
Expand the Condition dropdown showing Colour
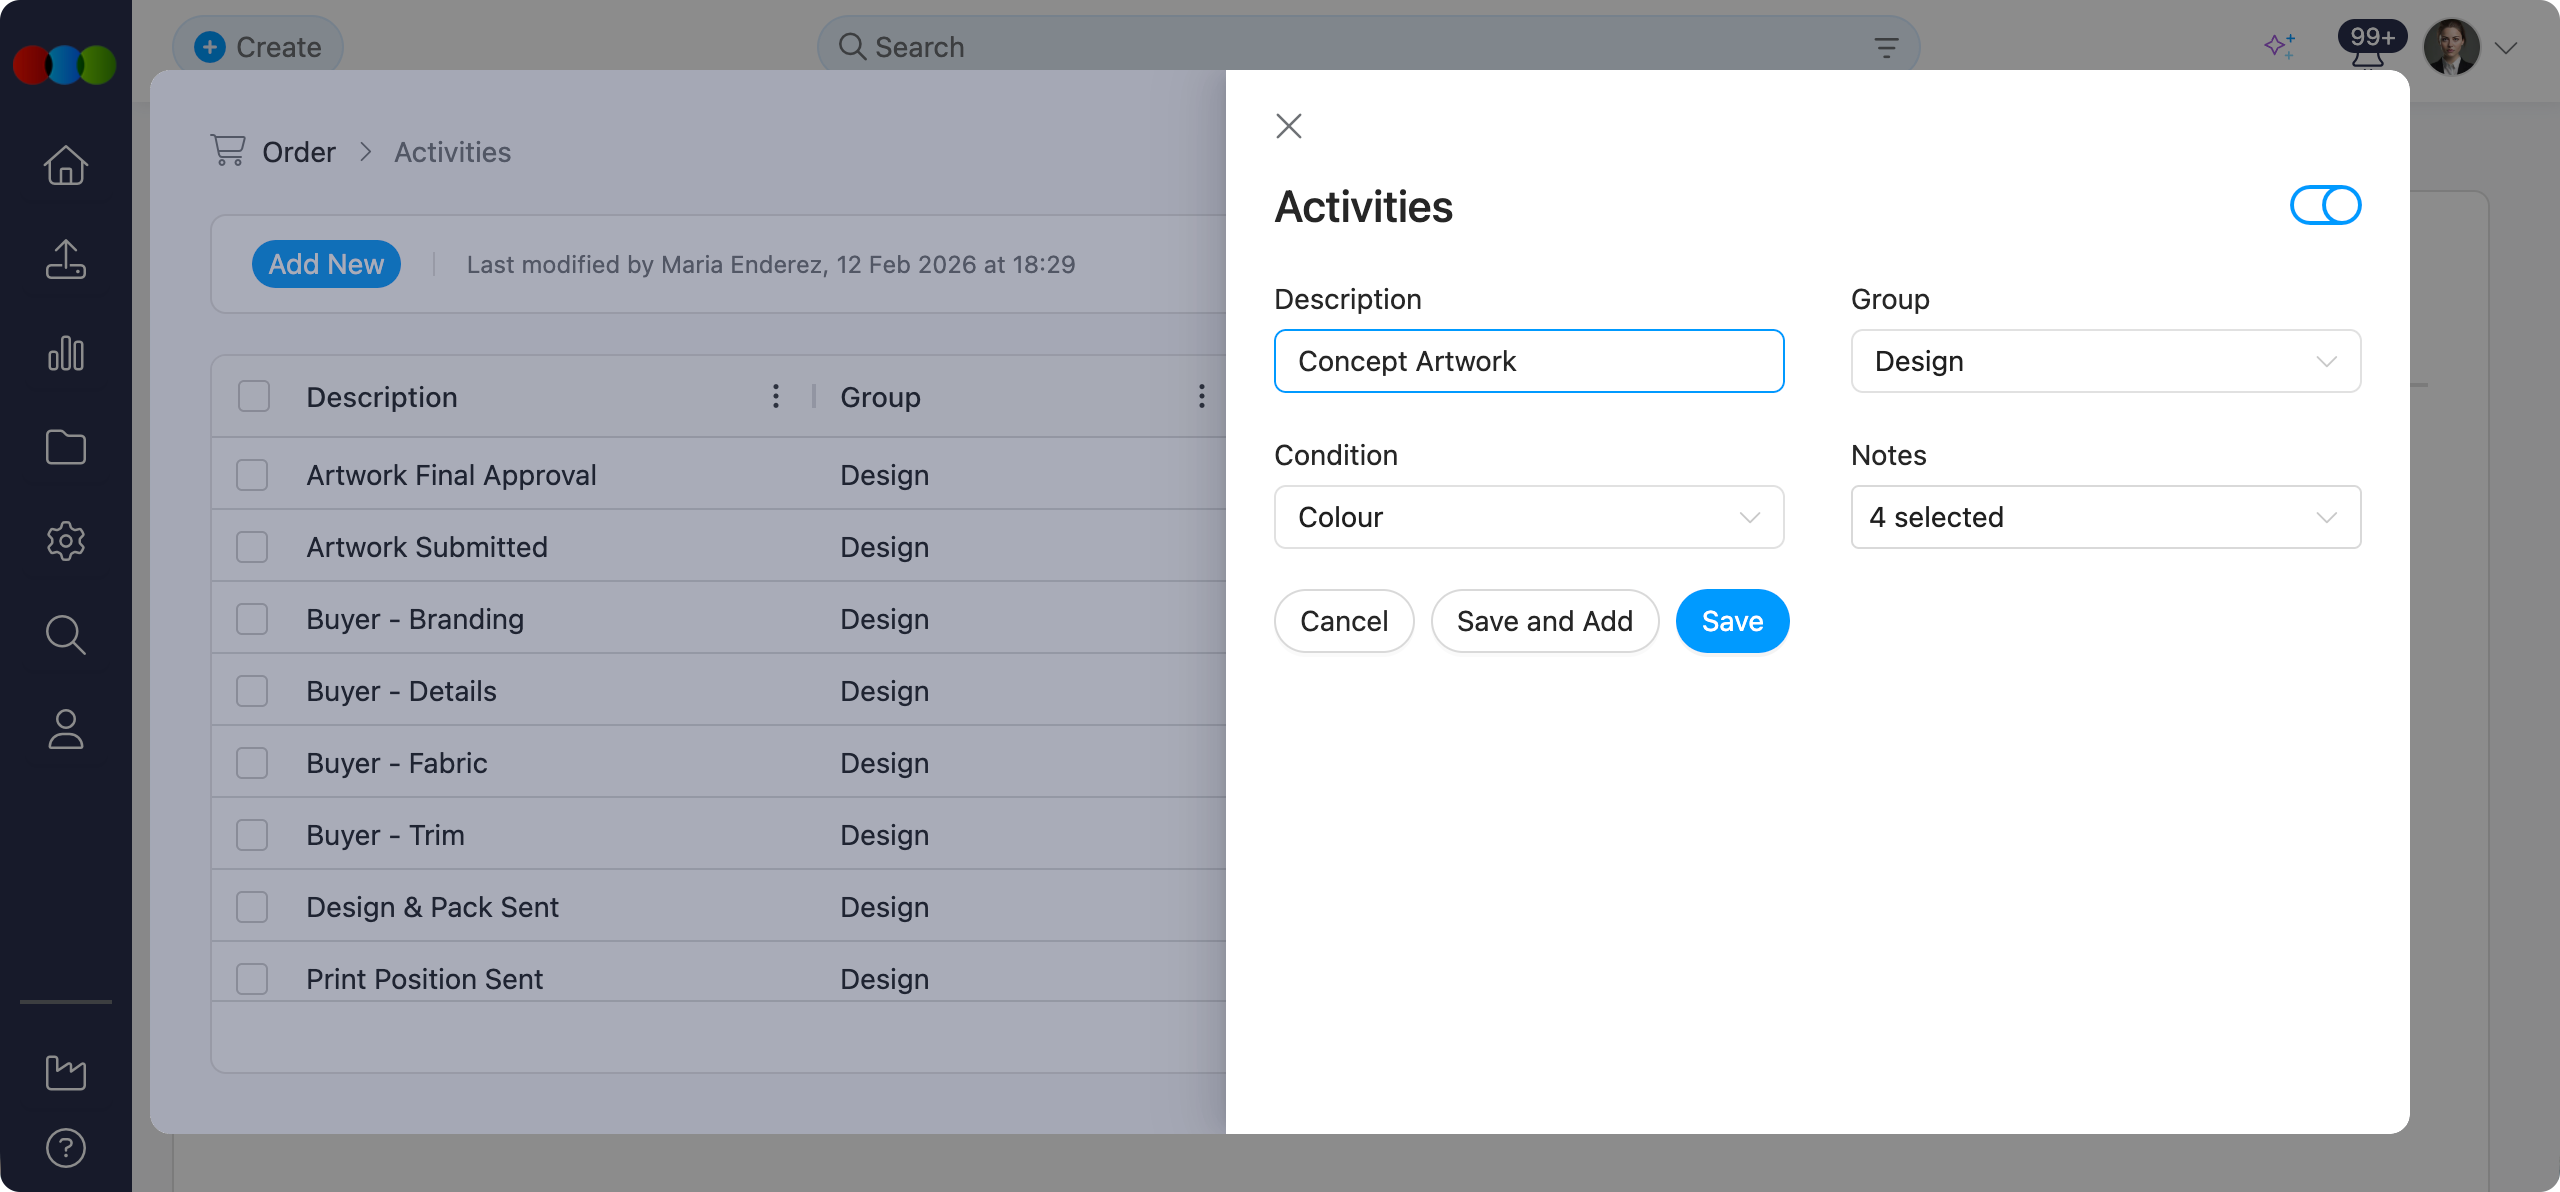[1528, 517]
